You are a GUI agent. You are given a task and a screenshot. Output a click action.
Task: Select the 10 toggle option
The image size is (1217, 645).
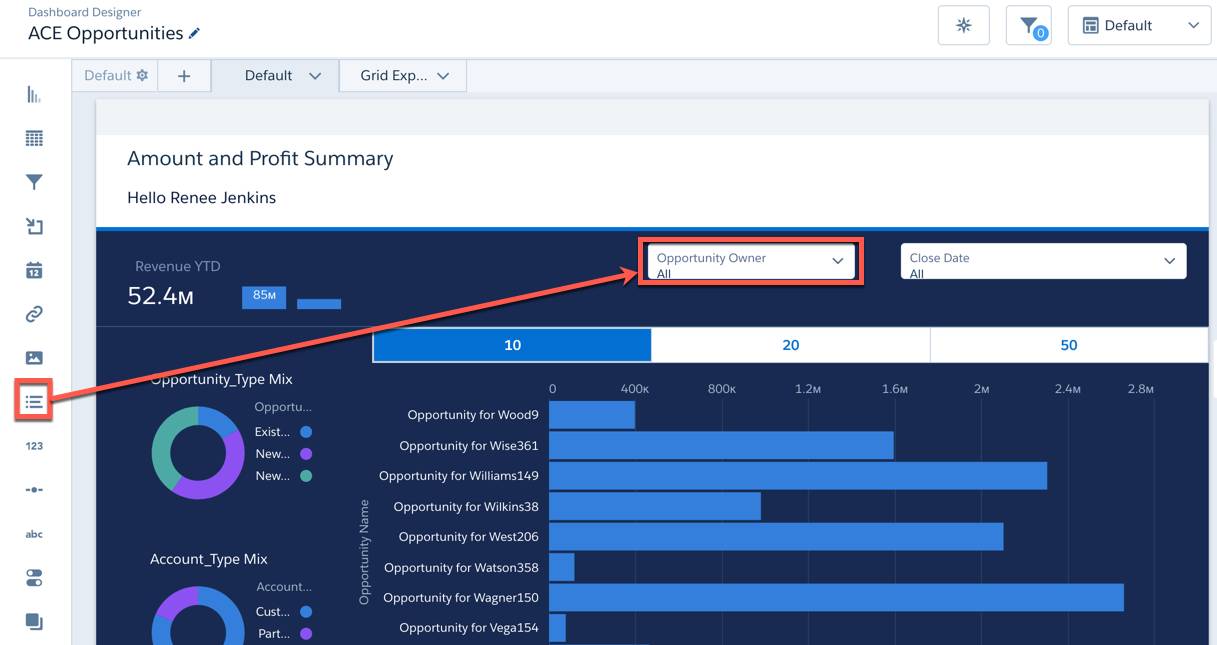[x=512, y=345]
